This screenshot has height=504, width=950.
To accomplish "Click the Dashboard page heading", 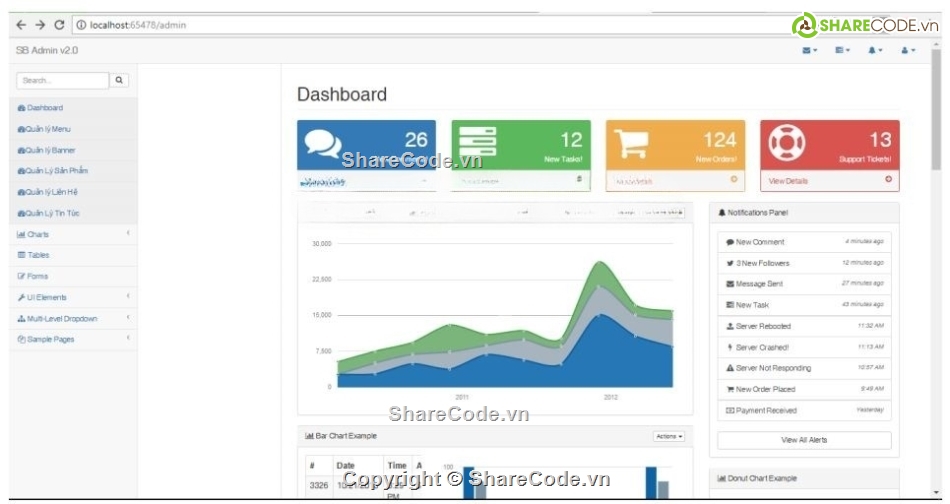I will tap(342, 94).
